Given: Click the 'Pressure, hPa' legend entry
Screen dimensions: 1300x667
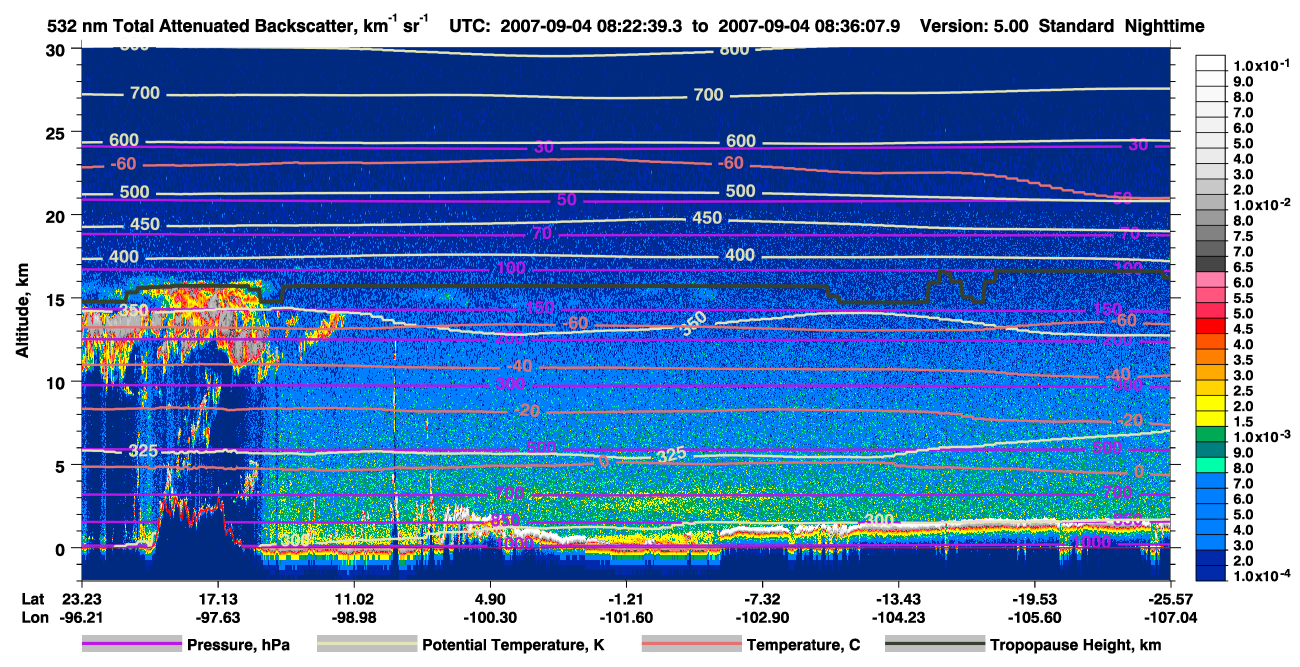Looking at the screenshot, I should (x=238, y=645).
